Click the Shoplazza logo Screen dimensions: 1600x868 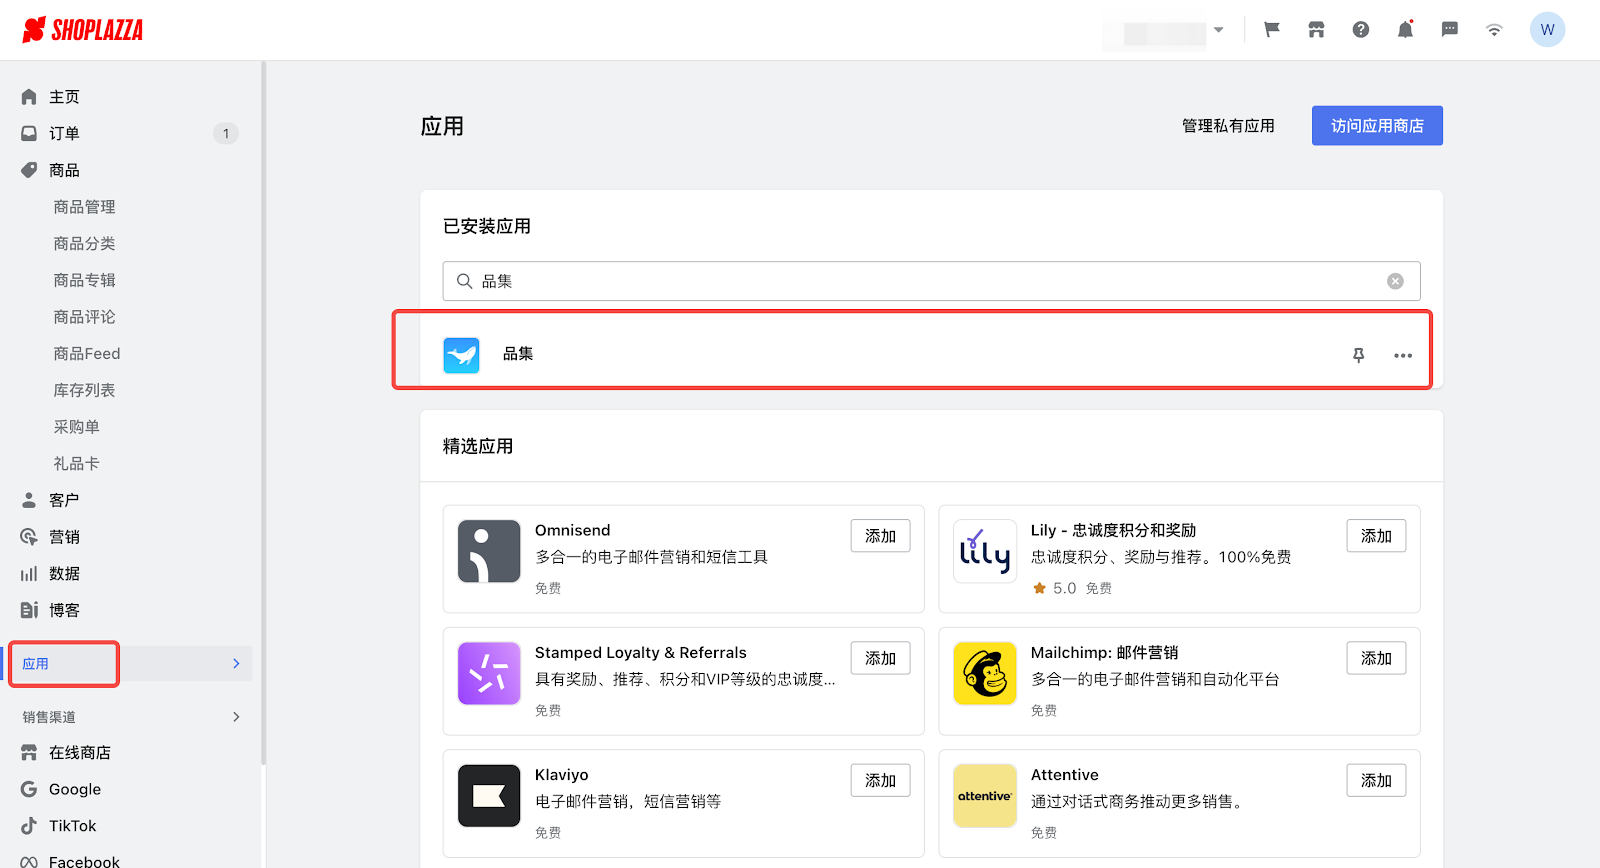(x=82, y=30)
